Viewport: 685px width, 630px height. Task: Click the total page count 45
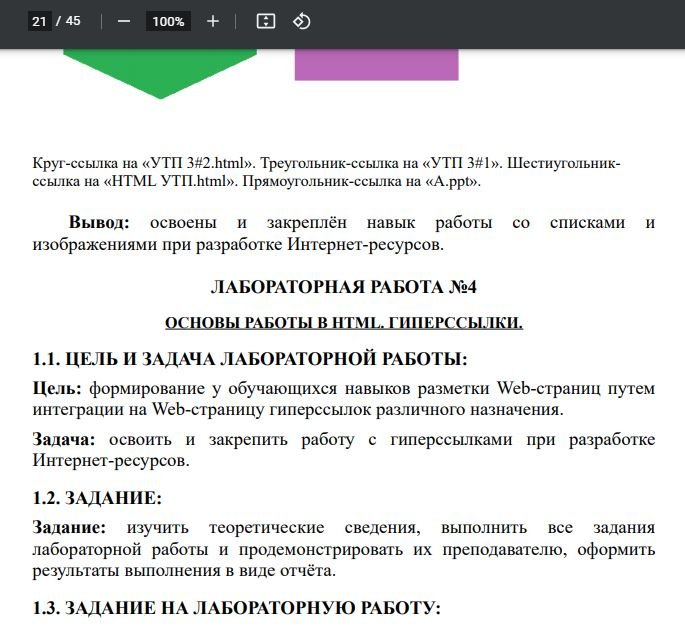coord(73,21)
